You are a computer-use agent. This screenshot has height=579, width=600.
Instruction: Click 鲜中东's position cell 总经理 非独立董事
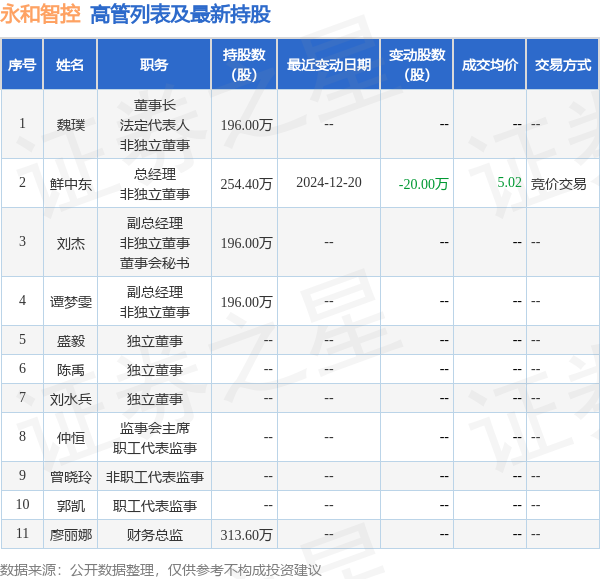coord(155,184)
